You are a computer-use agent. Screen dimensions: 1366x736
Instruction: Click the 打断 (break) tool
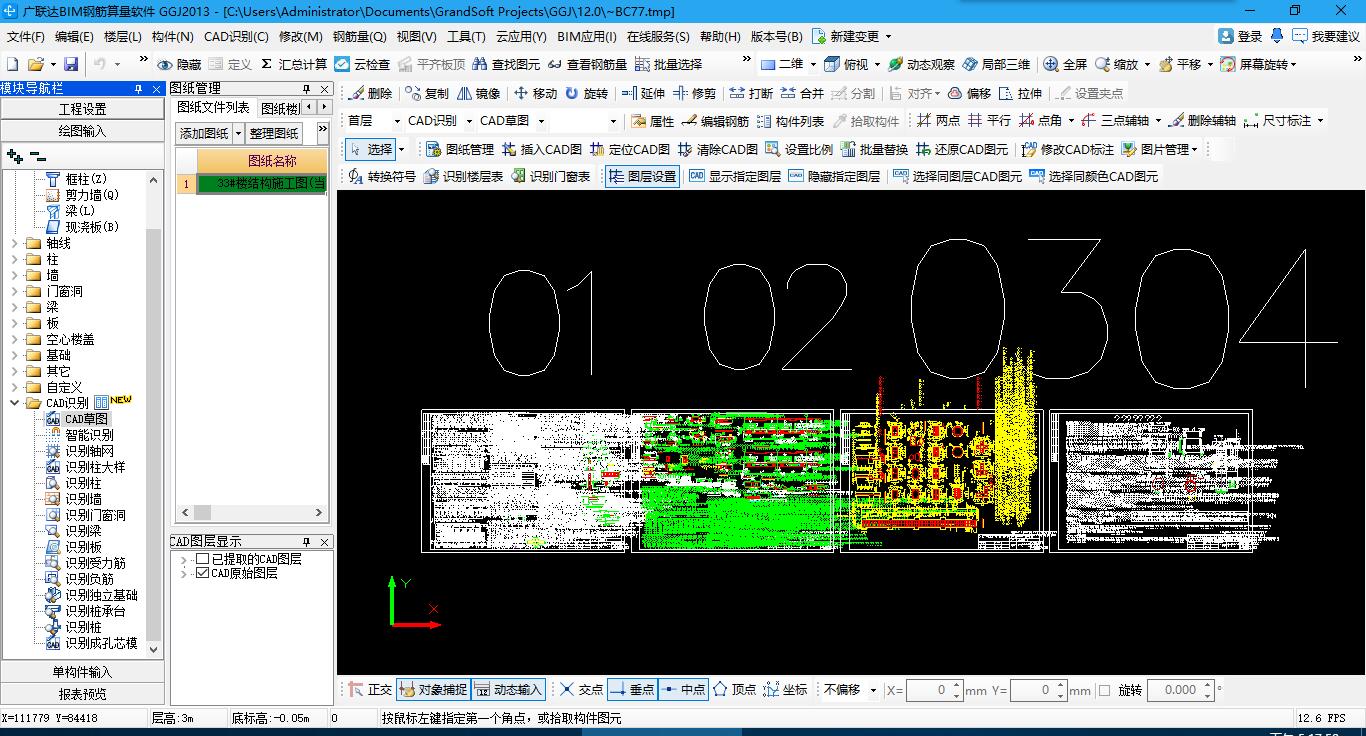[x=751, y=93]
